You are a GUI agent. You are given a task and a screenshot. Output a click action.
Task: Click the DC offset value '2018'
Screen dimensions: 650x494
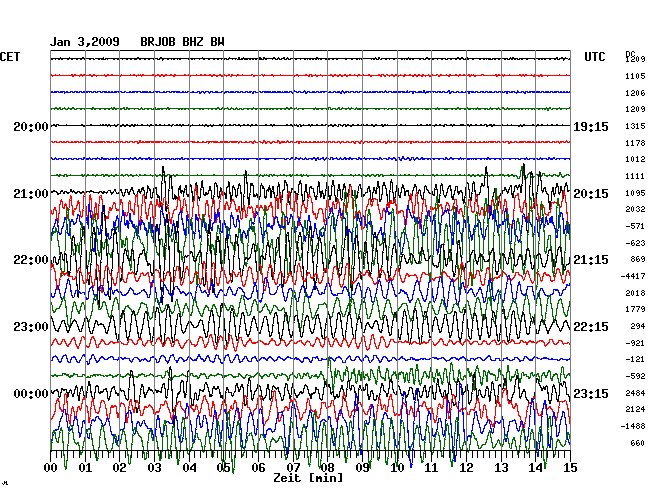635,293
